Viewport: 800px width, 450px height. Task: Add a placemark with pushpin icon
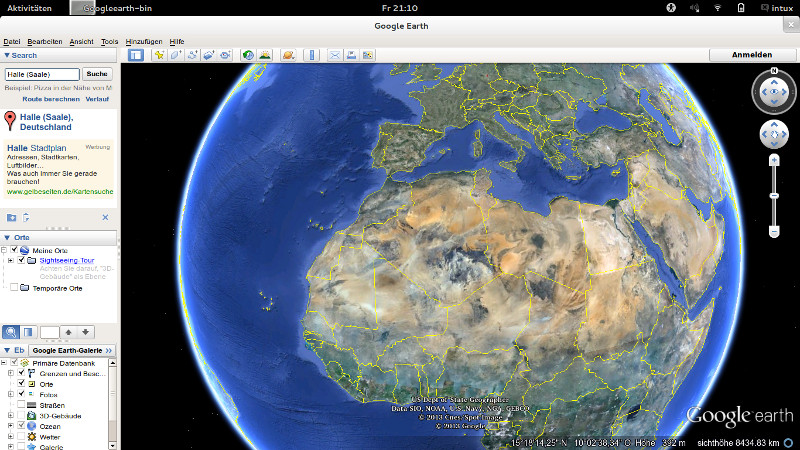(x=159, y=55)
